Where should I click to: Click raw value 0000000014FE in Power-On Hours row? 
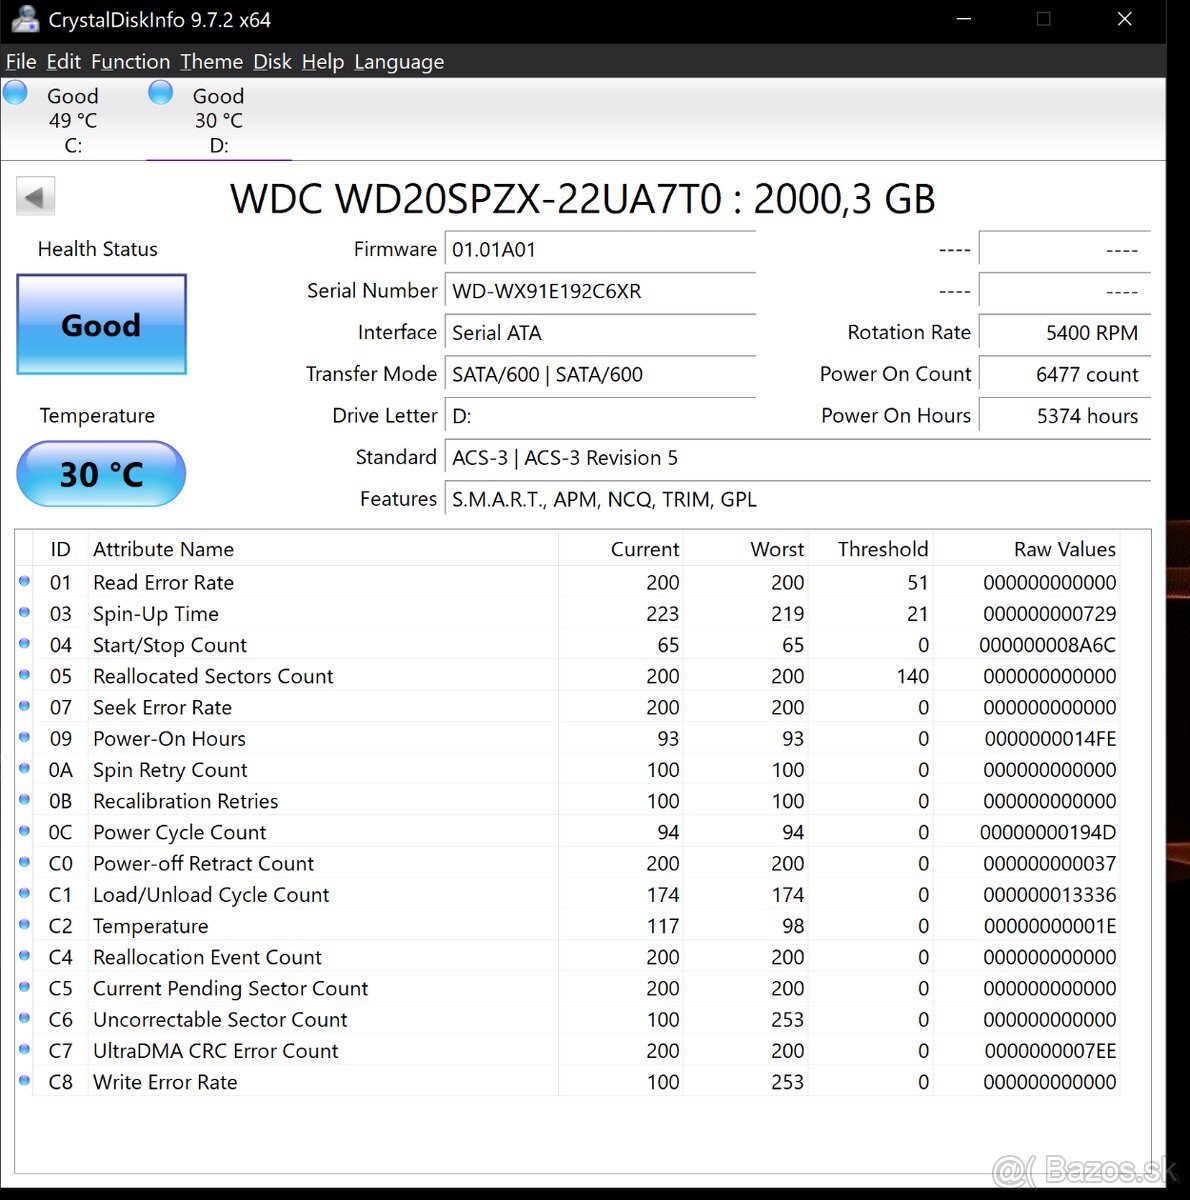[x=1050, y=739]
